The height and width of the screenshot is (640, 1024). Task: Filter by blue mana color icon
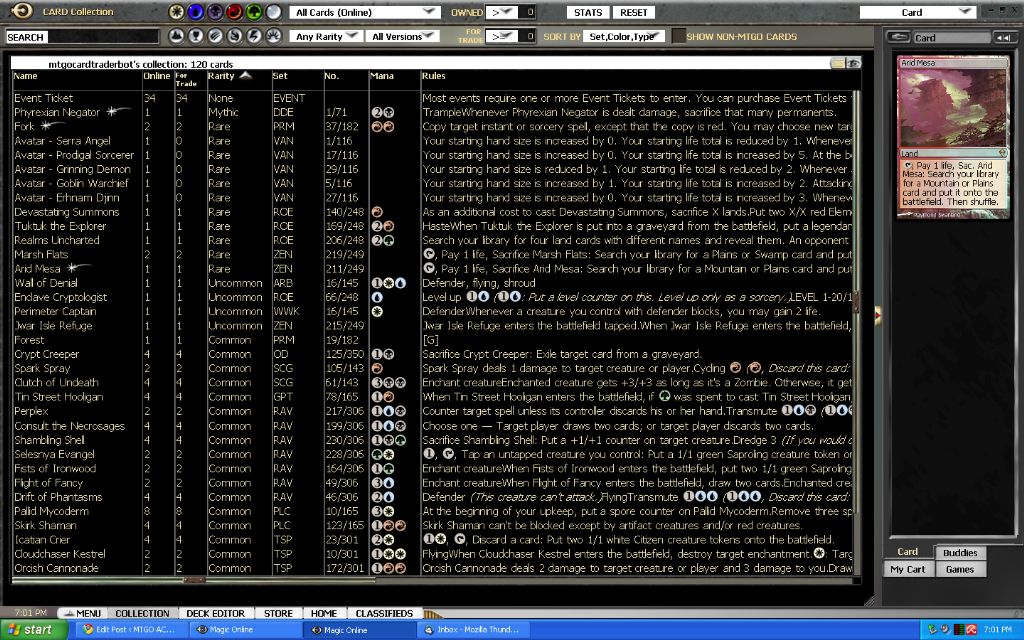click(x=196, y=13)
